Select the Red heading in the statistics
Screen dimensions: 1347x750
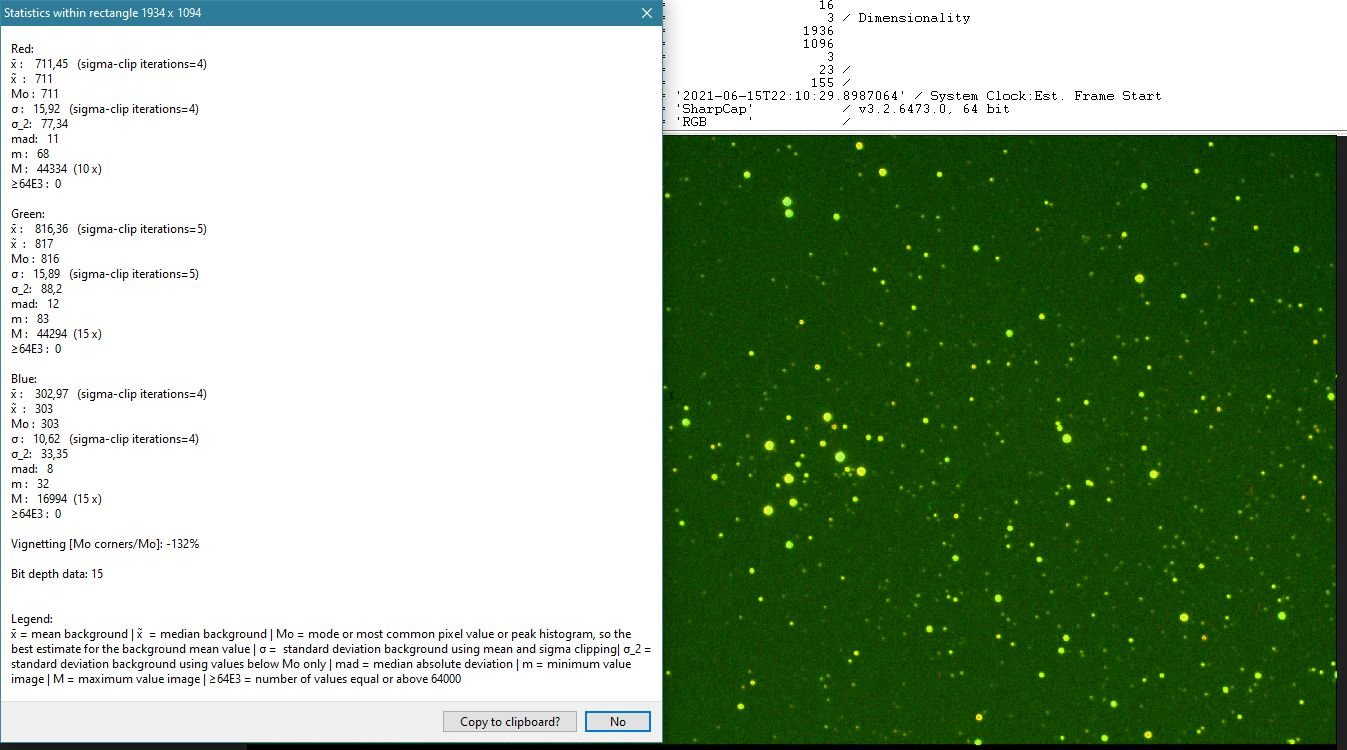click(21, 49)
